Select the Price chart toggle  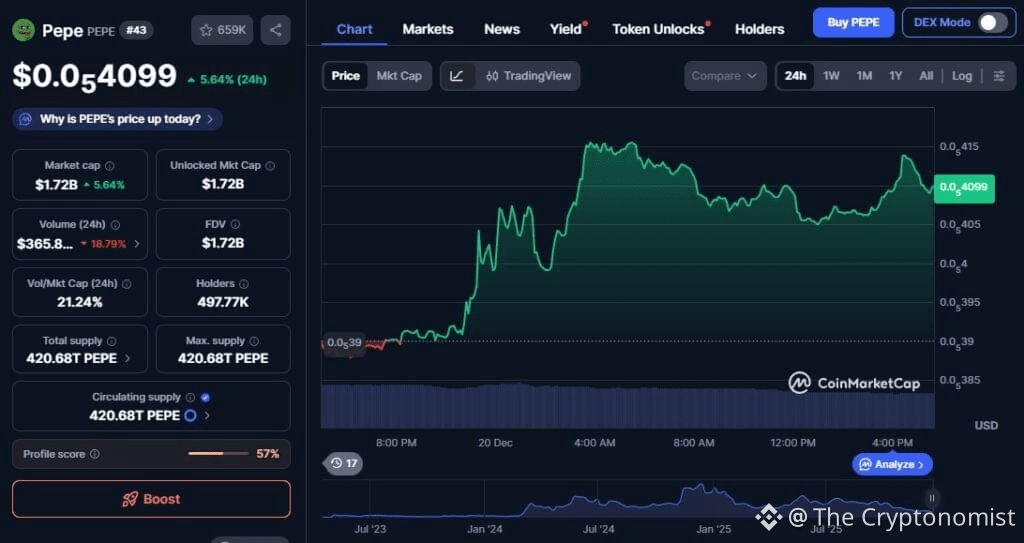pos(345,76)
